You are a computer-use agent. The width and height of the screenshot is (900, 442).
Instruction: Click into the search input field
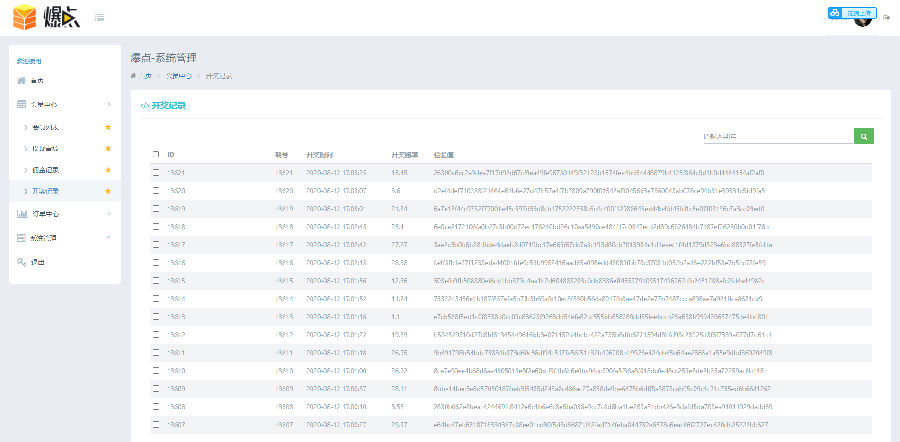point(778,136)
